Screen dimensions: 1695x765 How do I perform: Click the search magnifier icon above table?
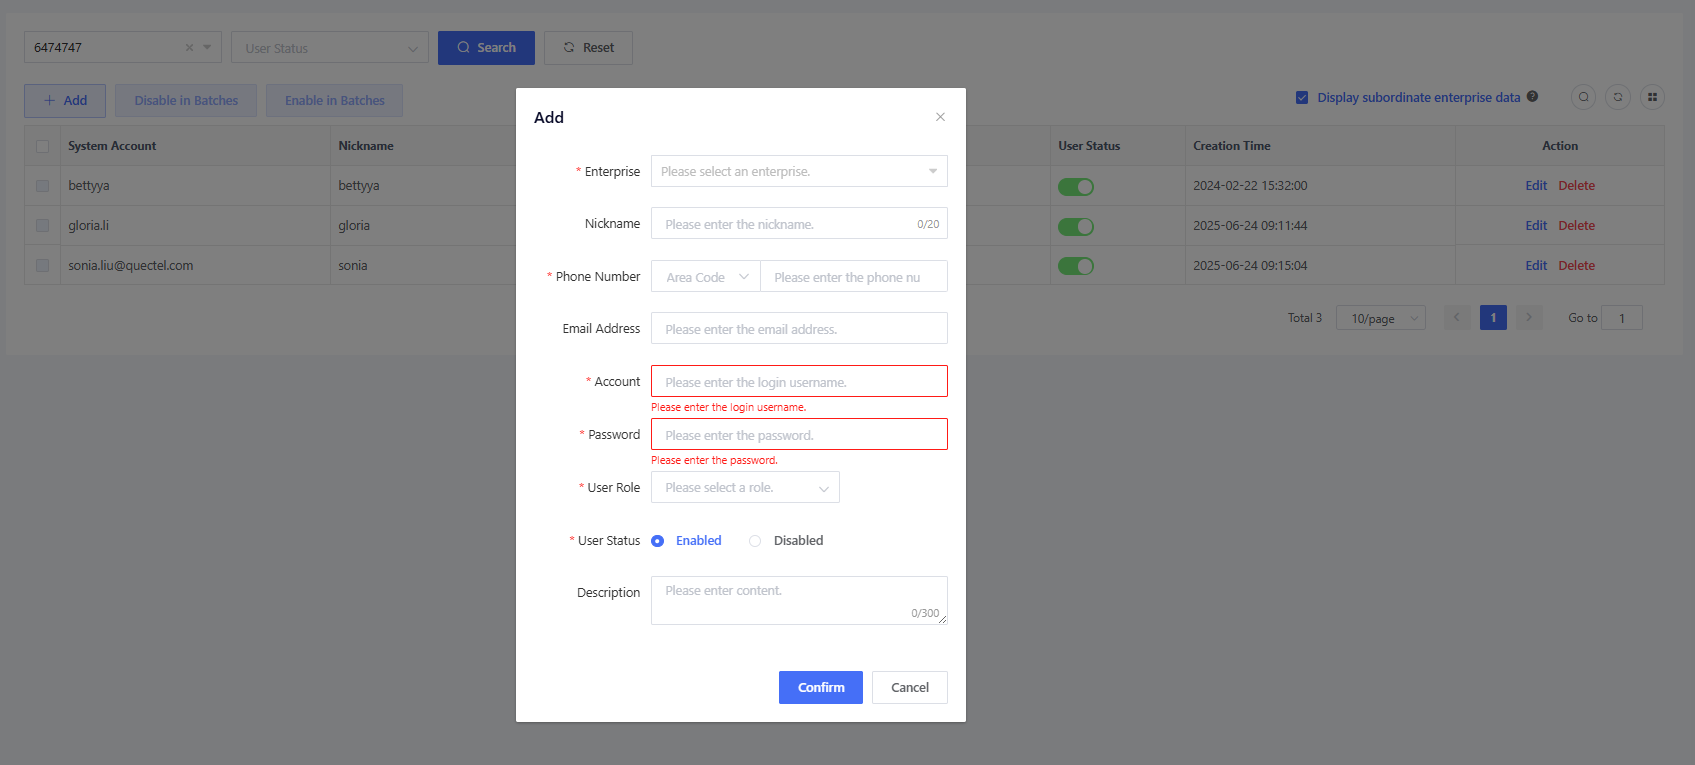1583,97
